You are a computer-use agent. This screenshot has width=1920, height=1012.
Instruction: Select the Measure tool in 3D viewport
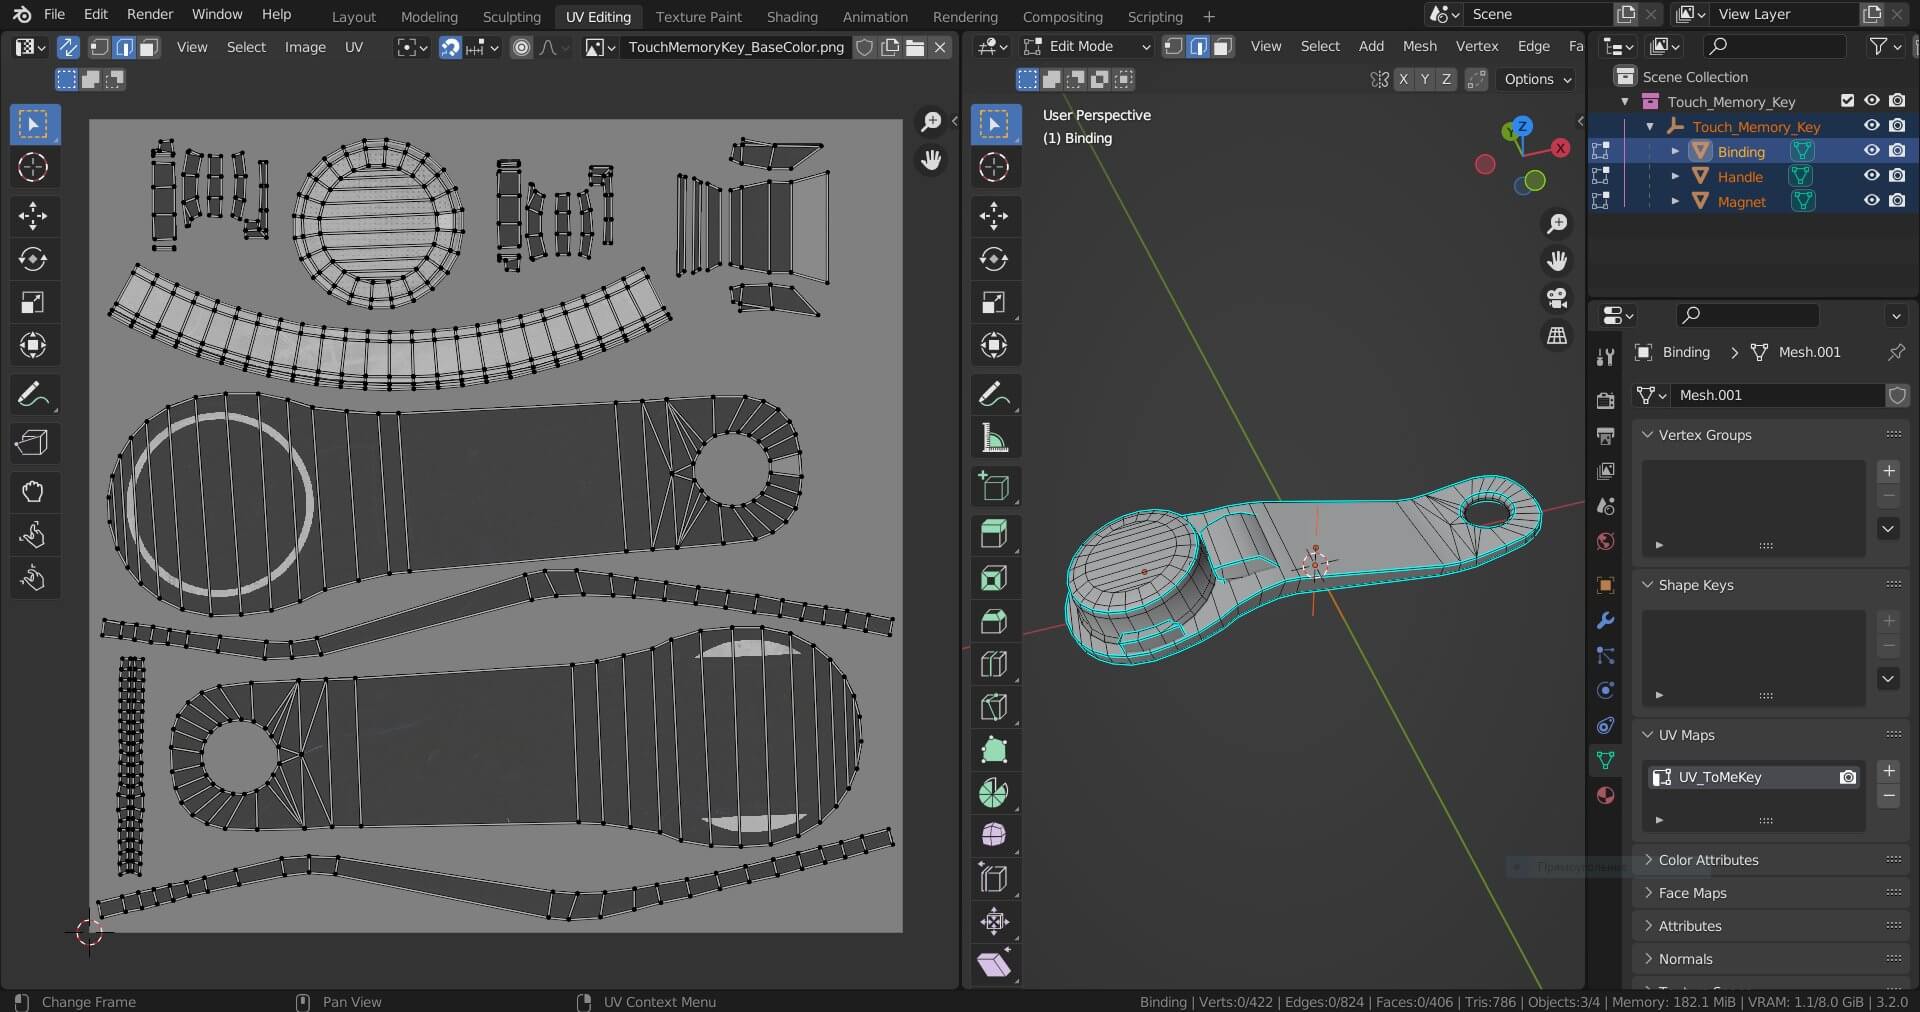[x=994, y=438]
